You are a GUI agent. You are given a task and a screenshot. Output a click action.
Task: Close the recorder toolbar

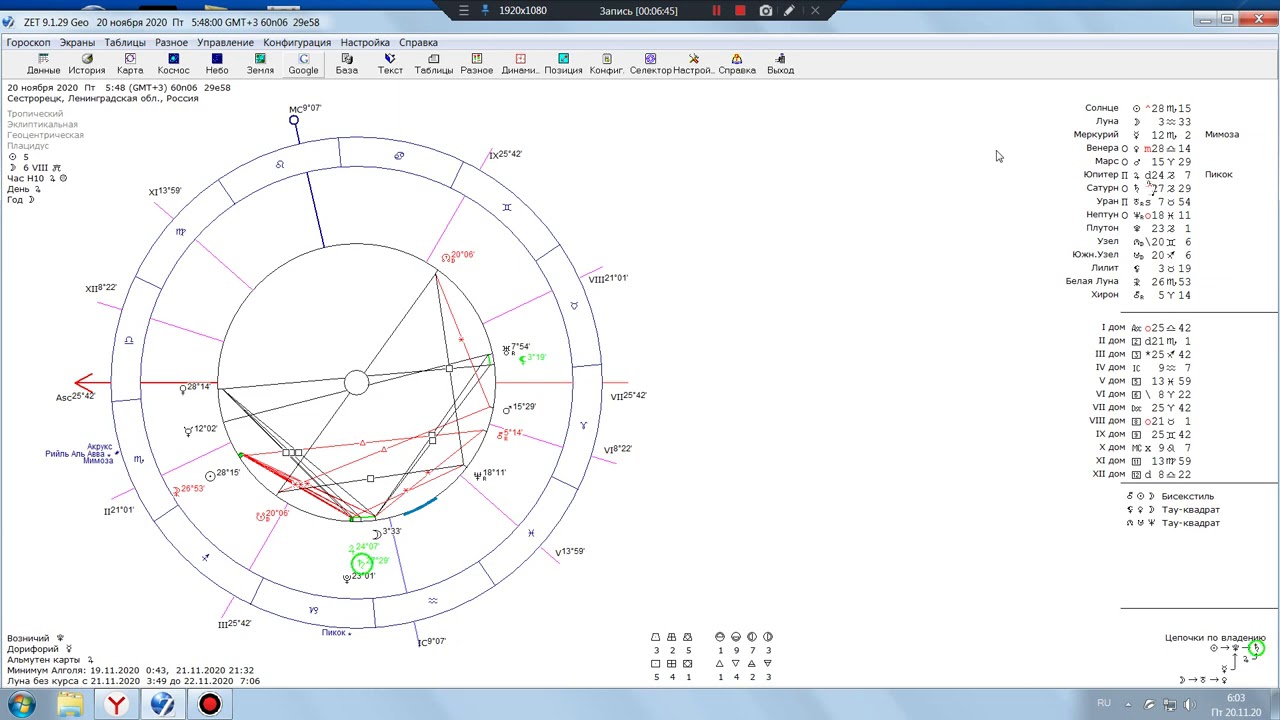click(815, 10)
